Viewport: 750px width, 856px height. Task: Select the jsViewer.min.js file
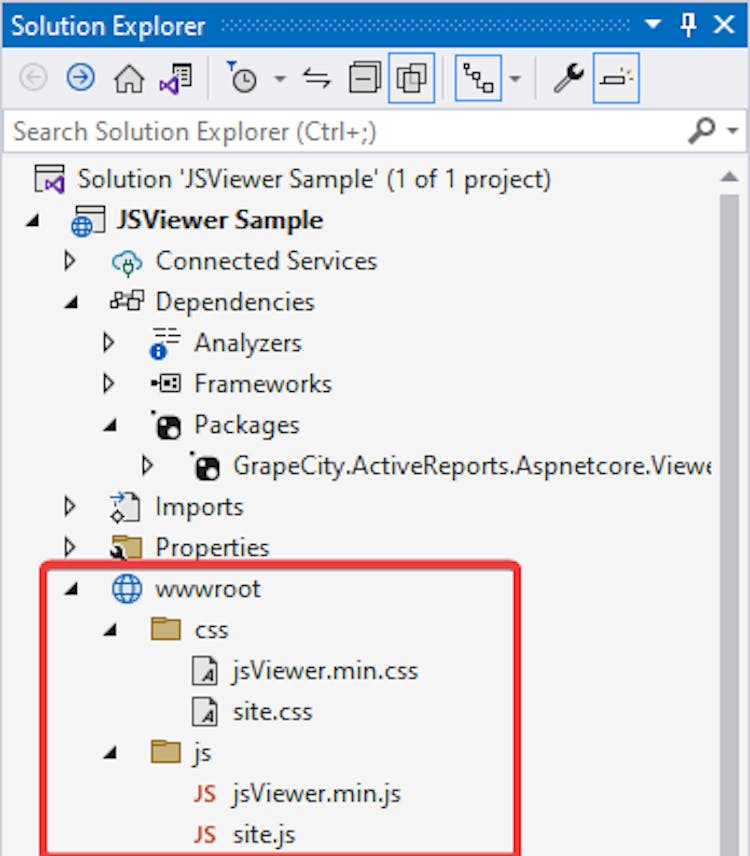pos(317,794)
